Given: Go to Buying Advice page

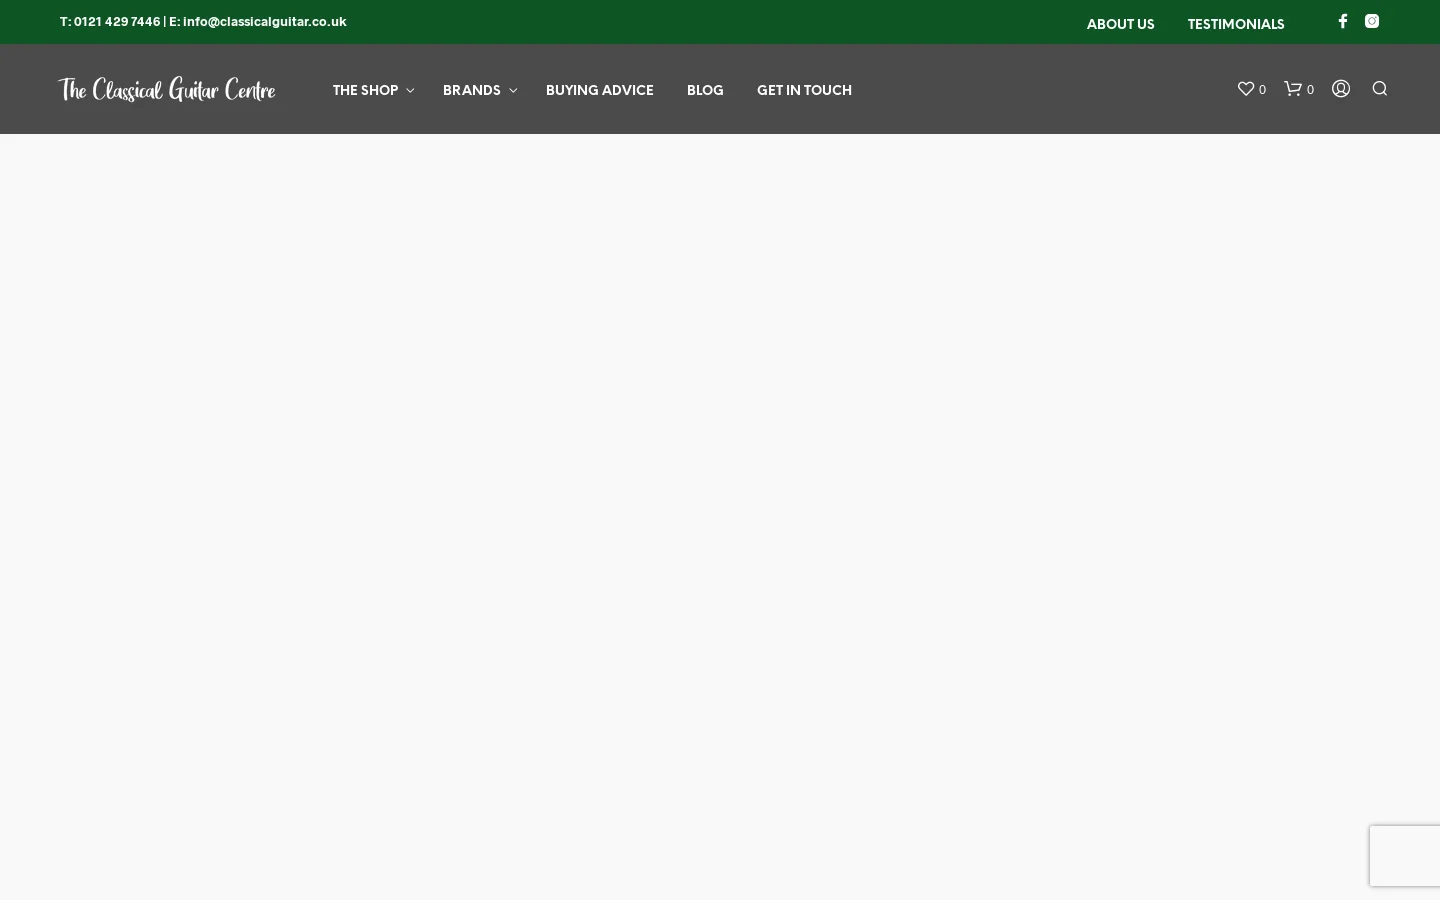Looking at the screenshot, I should coord(600,91).
